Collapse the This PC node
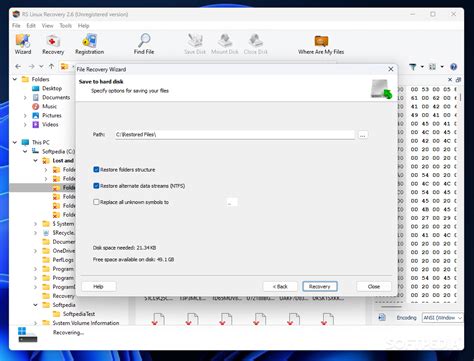 pos(15,142)
